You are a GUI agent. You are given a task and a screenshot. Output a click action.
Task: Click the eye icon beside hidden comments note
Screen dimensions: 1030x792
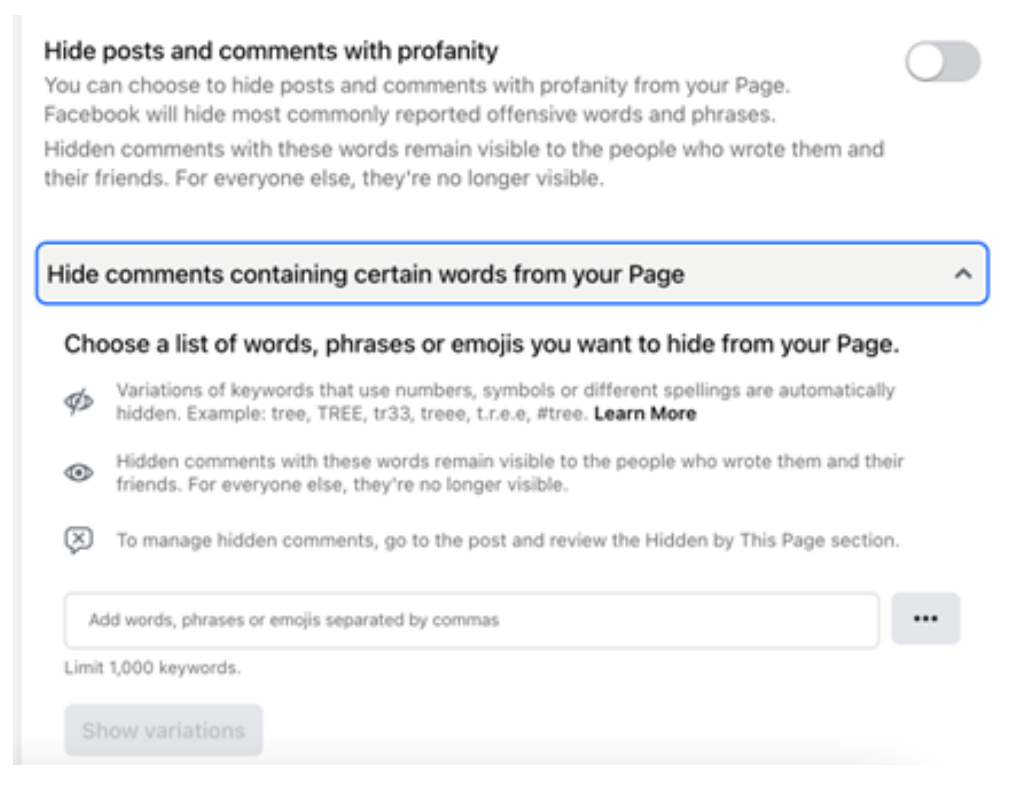79,472
